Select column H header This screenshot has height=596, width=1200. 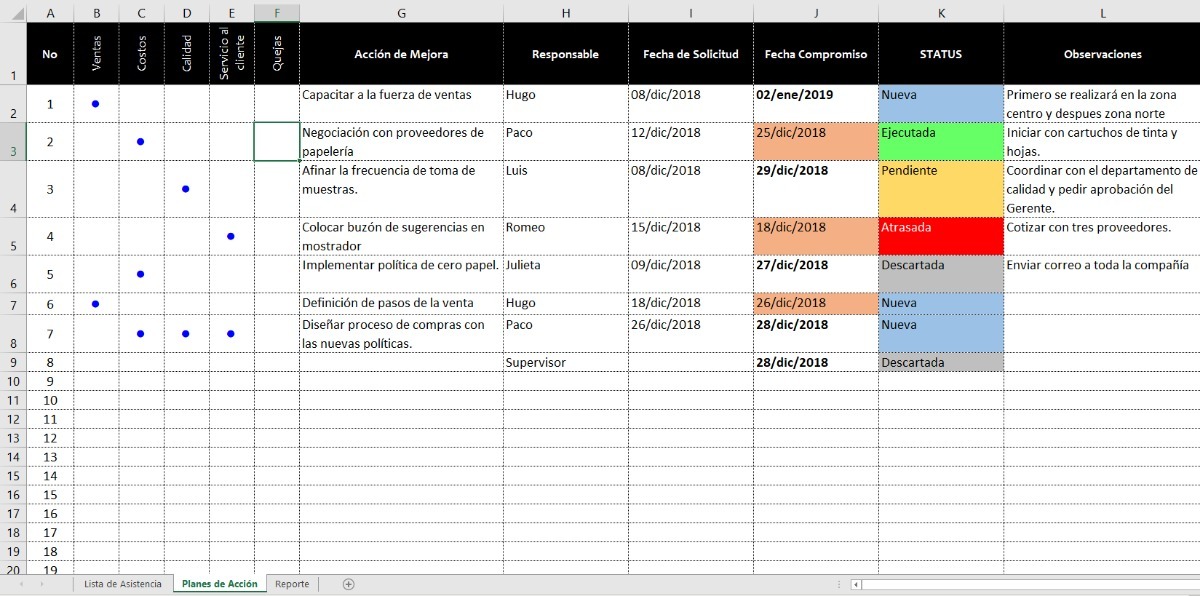point(566,13)
